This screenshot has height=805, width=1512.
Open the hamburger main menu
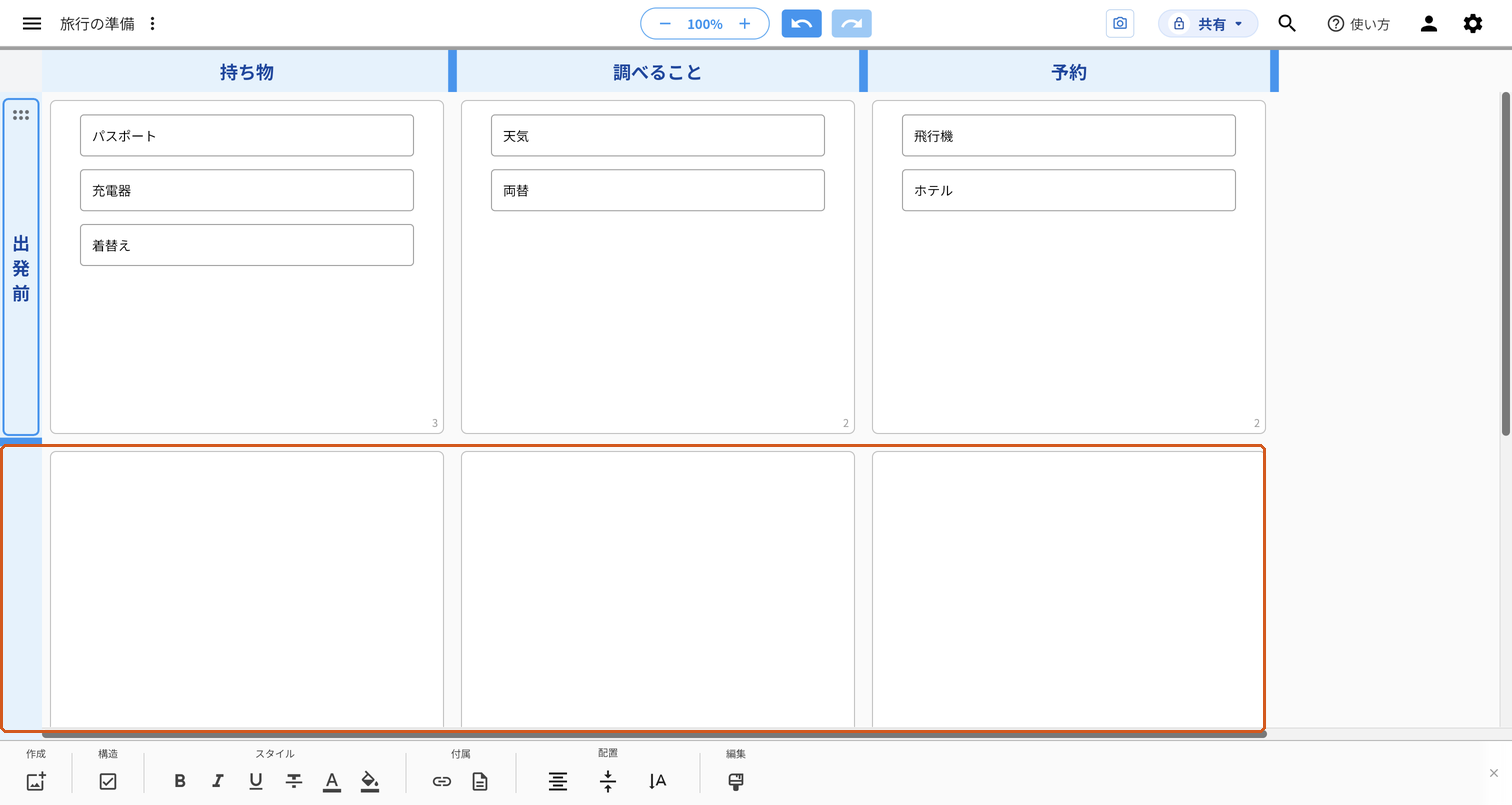point(32,23)
